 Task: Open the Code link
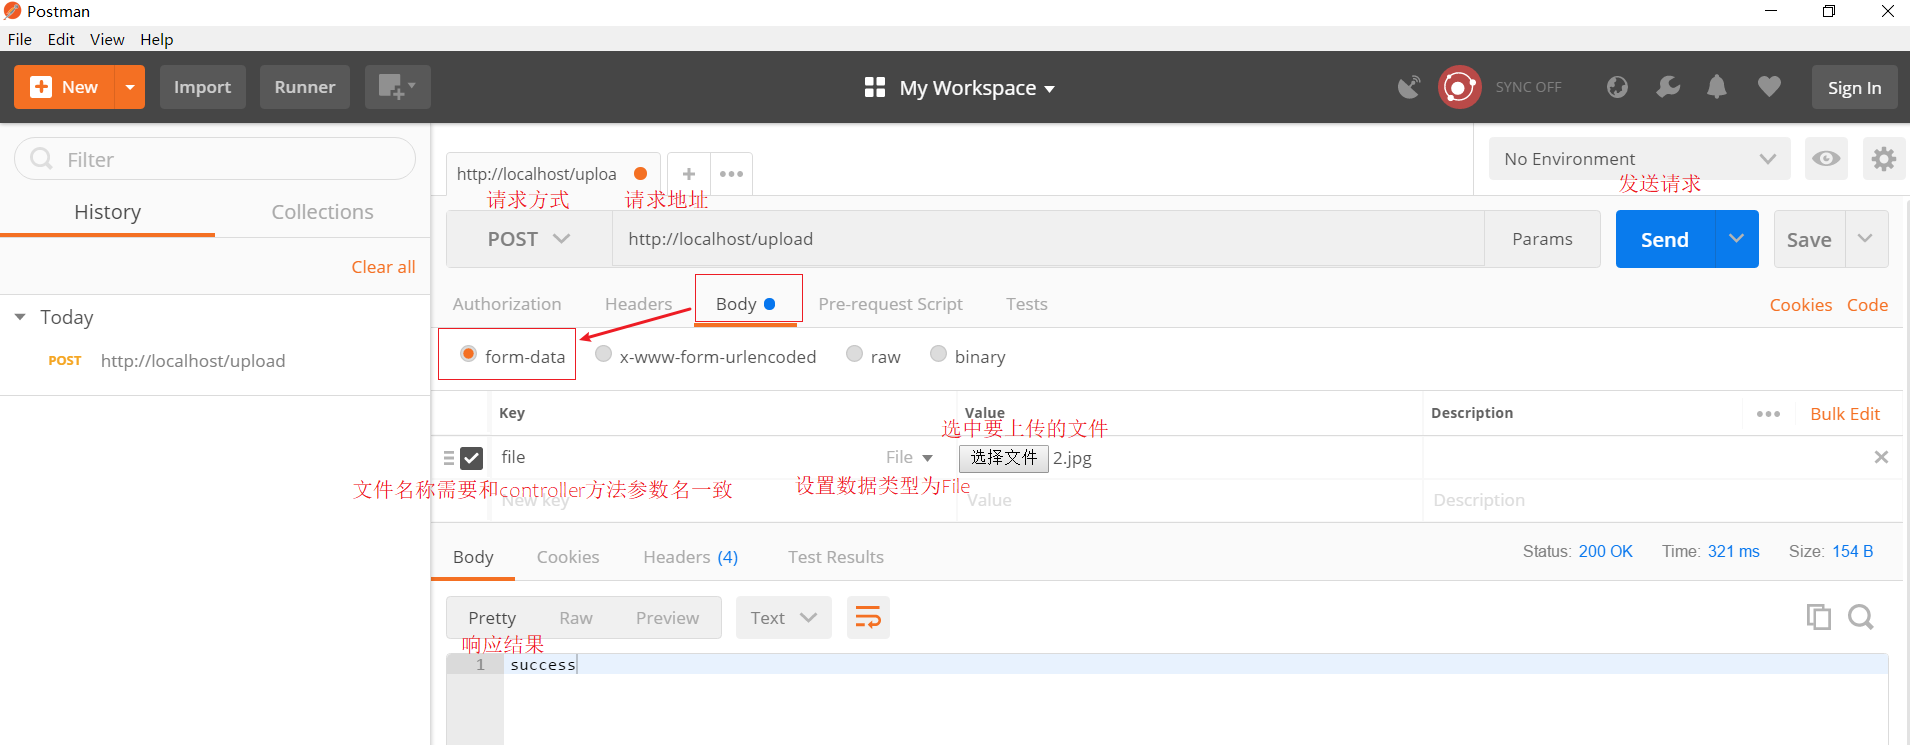[1867, 305]
